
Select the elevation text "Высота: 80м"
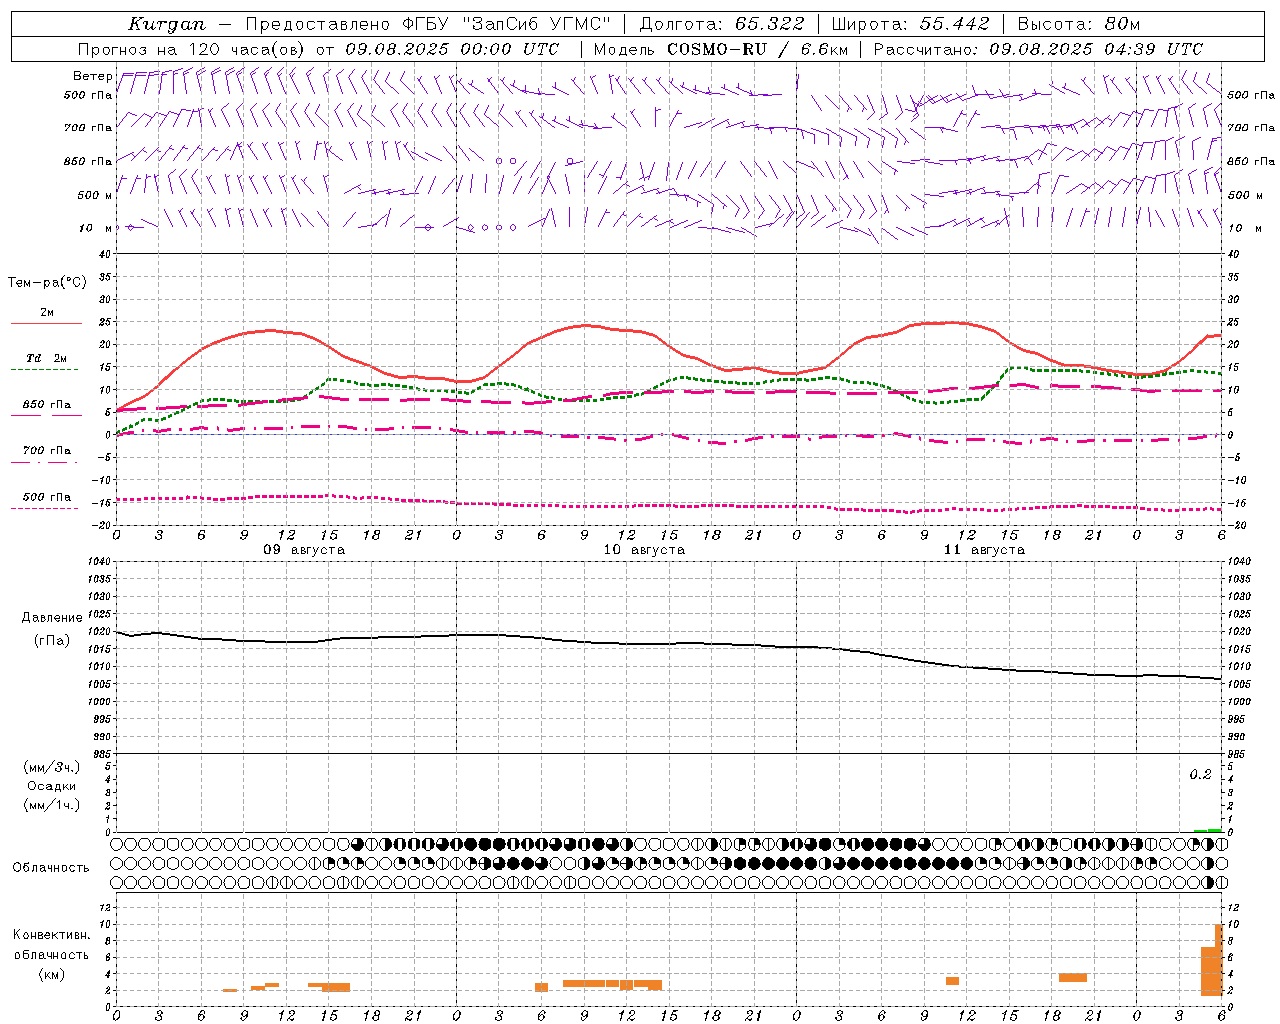pos(1079,24)
